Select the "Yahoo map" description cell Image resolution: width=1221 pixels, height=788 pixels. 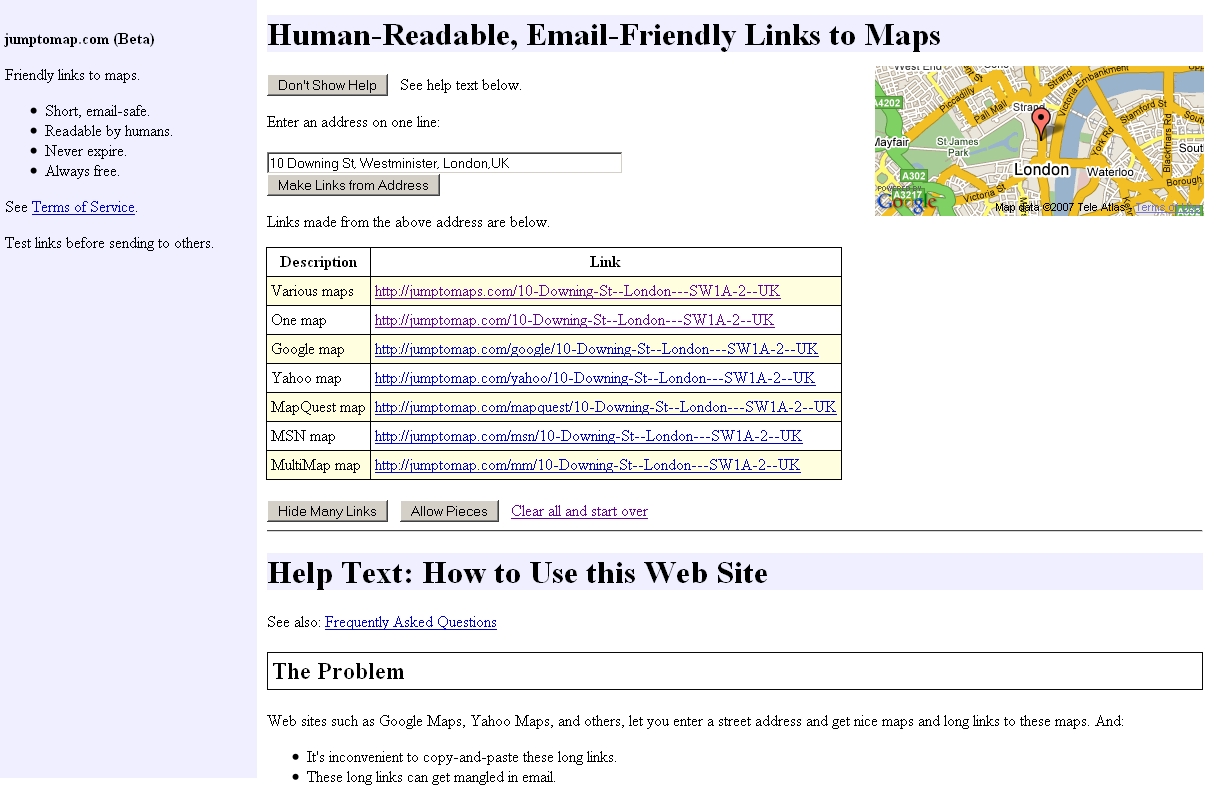click(318, 378)
